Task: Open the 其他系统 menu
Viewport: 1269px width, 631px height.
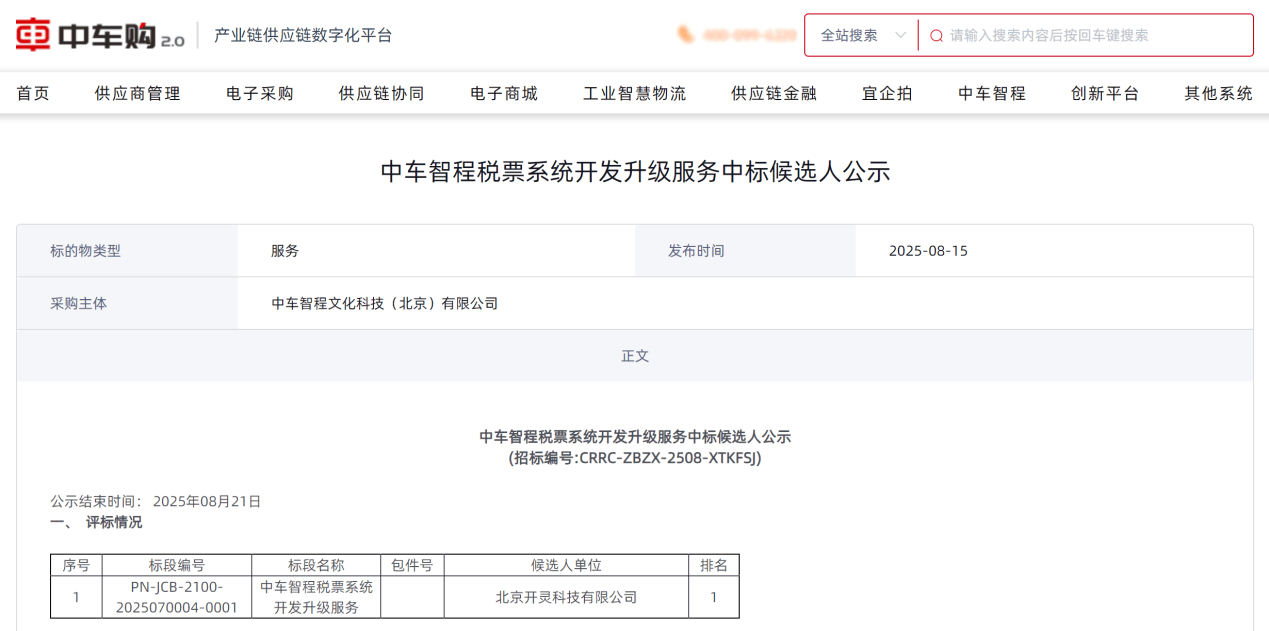Action: click(1218, 94)
